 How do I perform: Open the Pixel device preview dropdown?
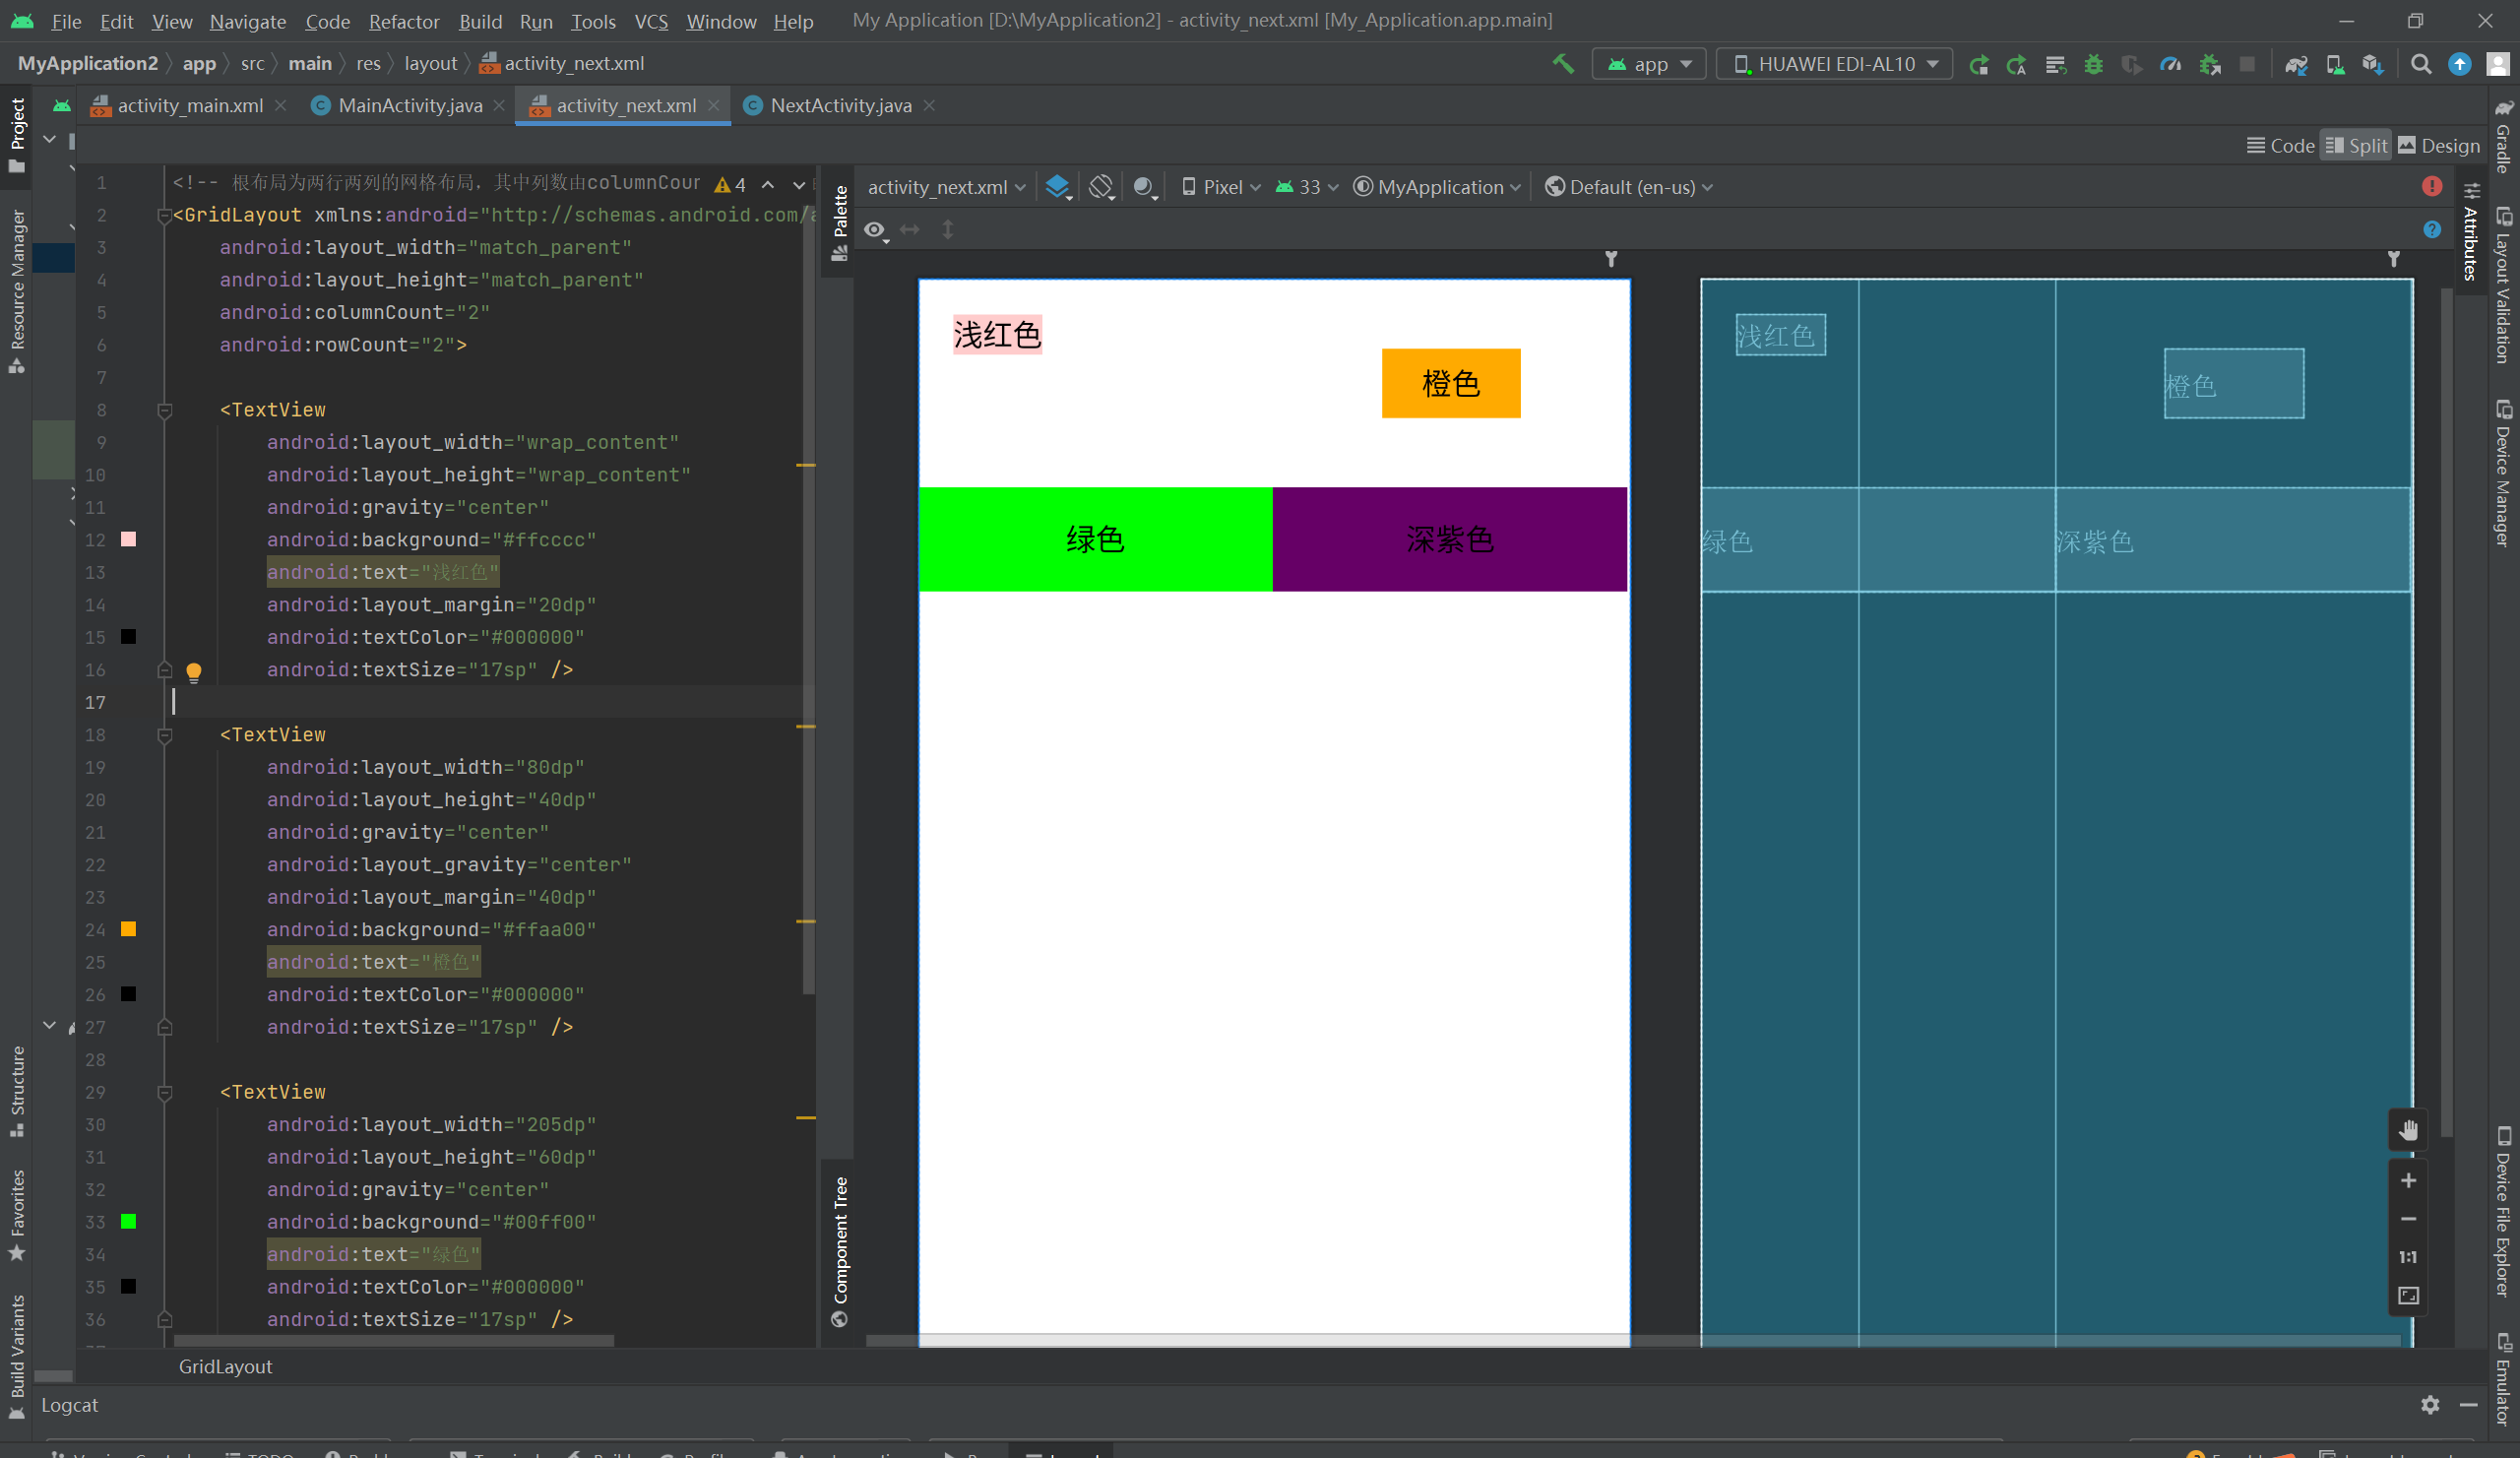pos(1221,187)
